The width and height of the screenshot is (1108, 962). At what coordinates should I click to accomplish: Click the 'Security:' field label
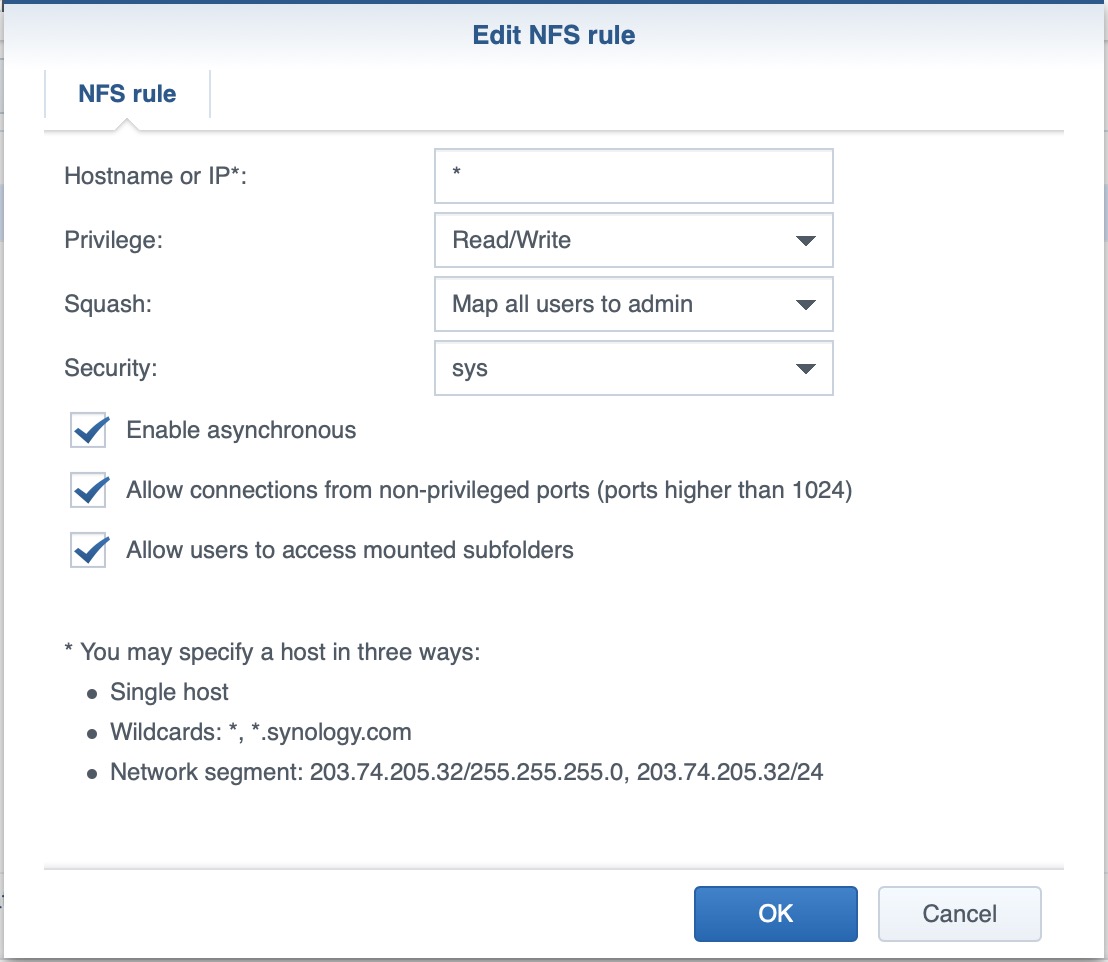[111, 369]
